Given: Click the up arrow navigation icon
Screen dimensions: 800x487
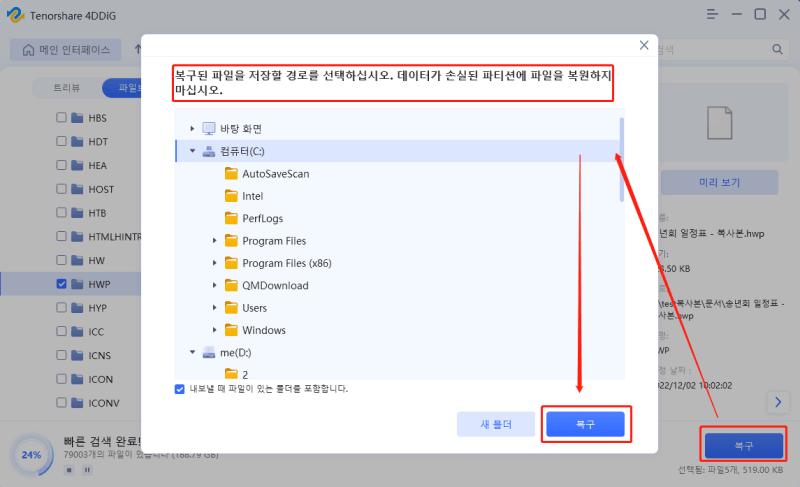Looking at the screenshot, I should pos(138,49).
